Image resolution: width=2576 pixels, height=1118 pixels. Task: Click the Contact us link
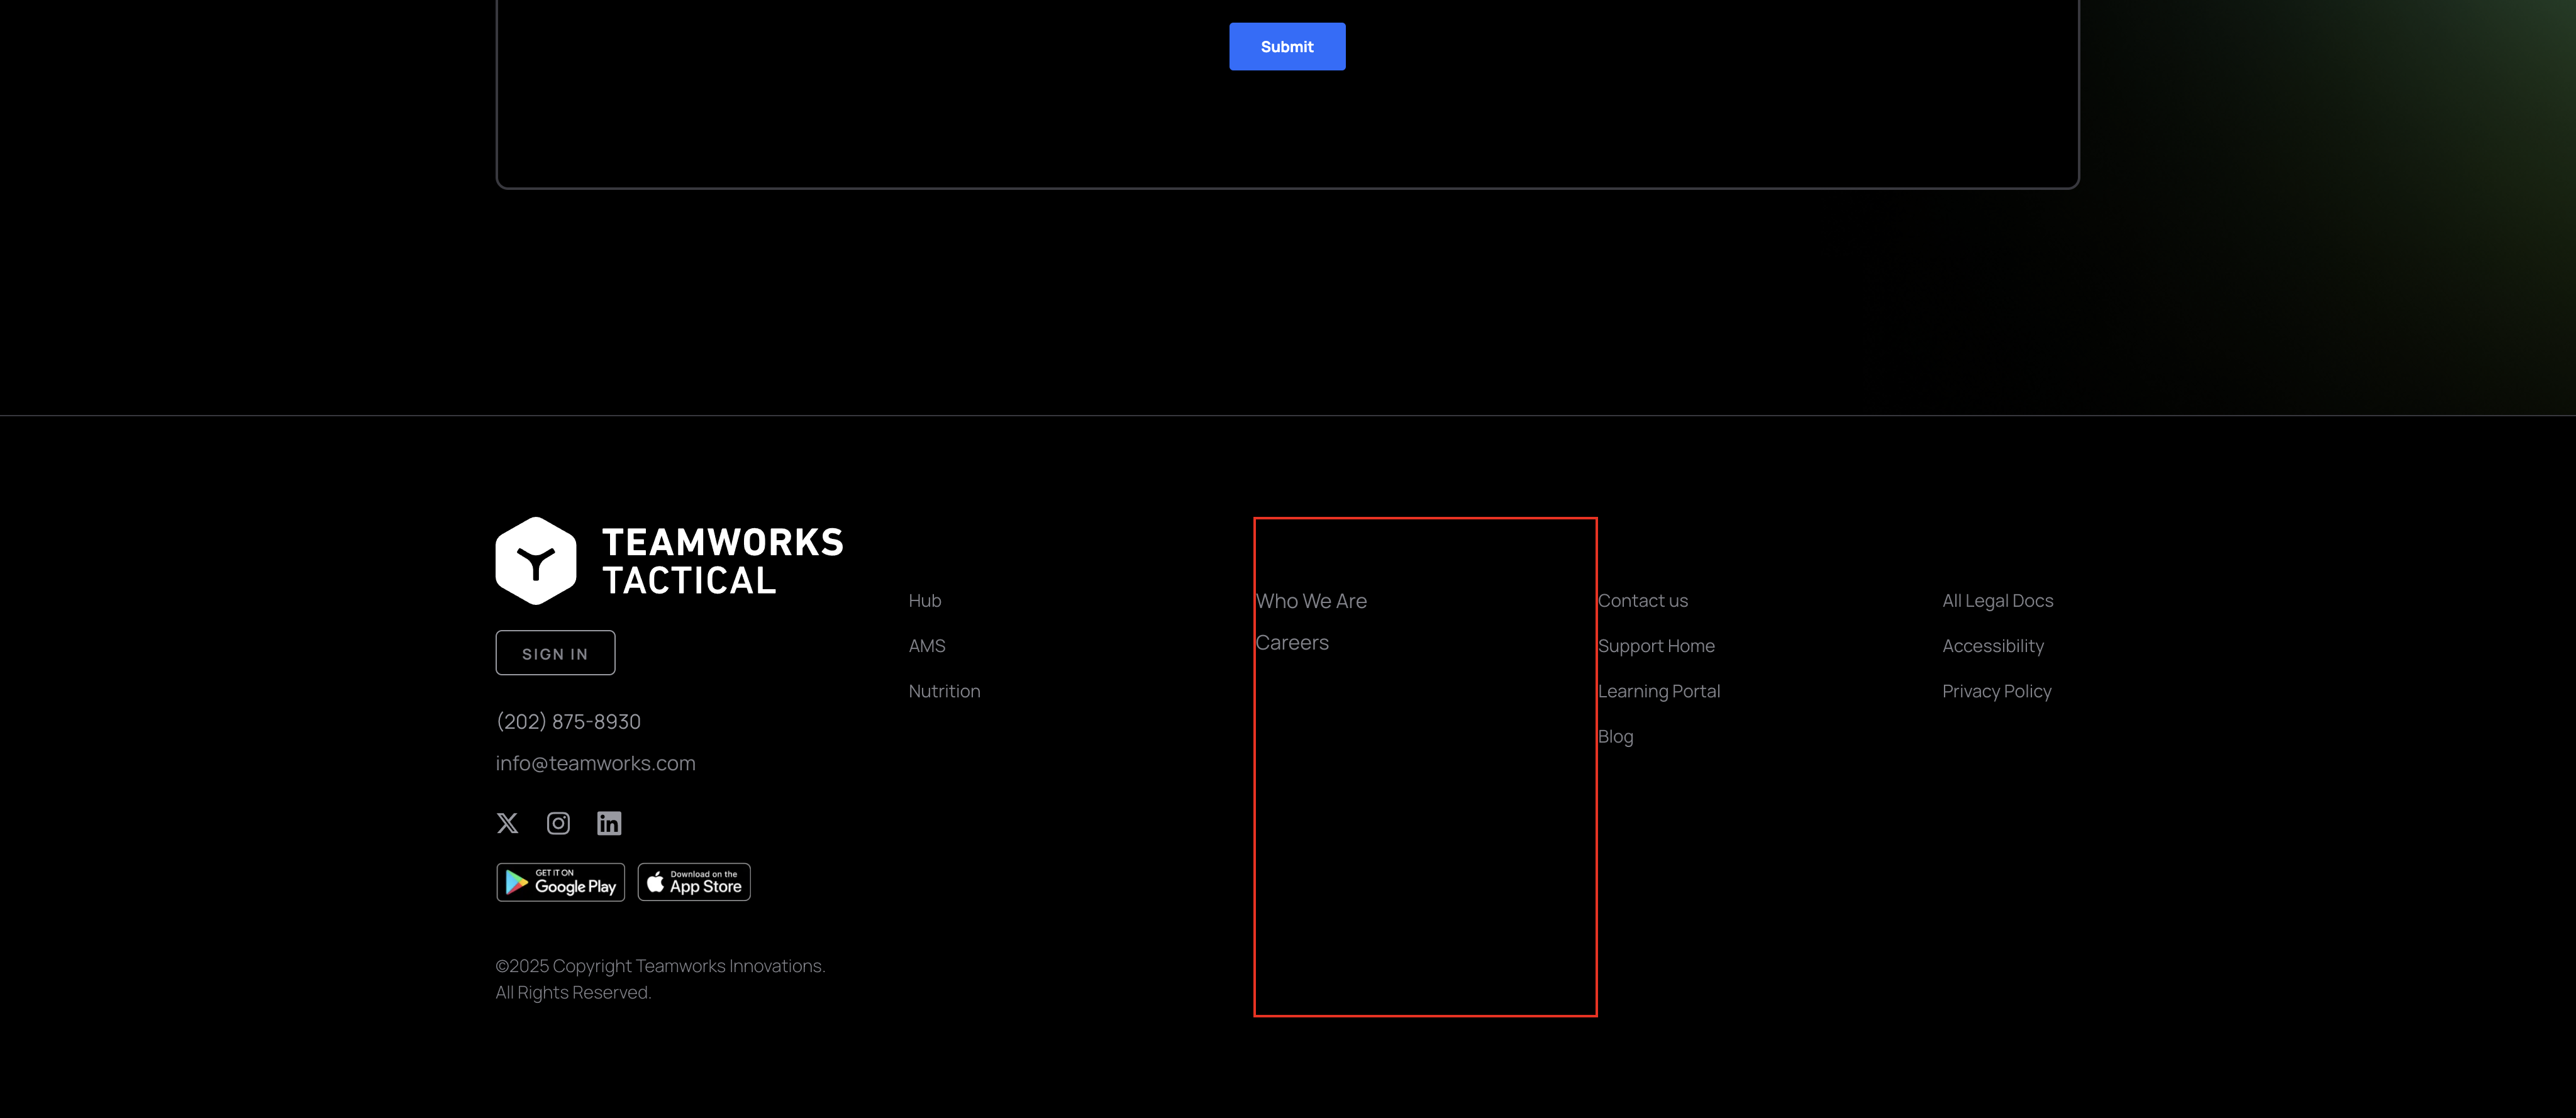click(x=1642, y=601)
